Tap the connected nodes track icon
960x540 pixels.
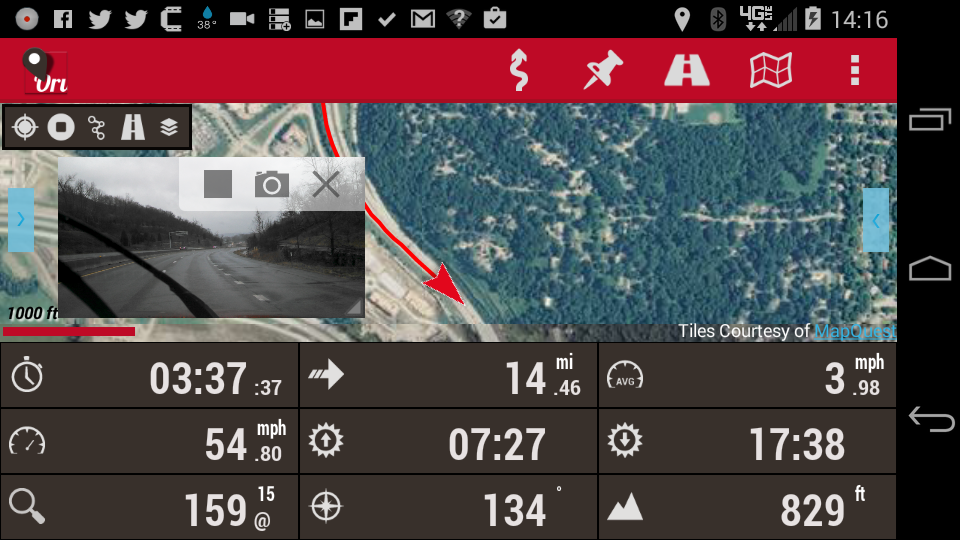(x=97, y=127)
